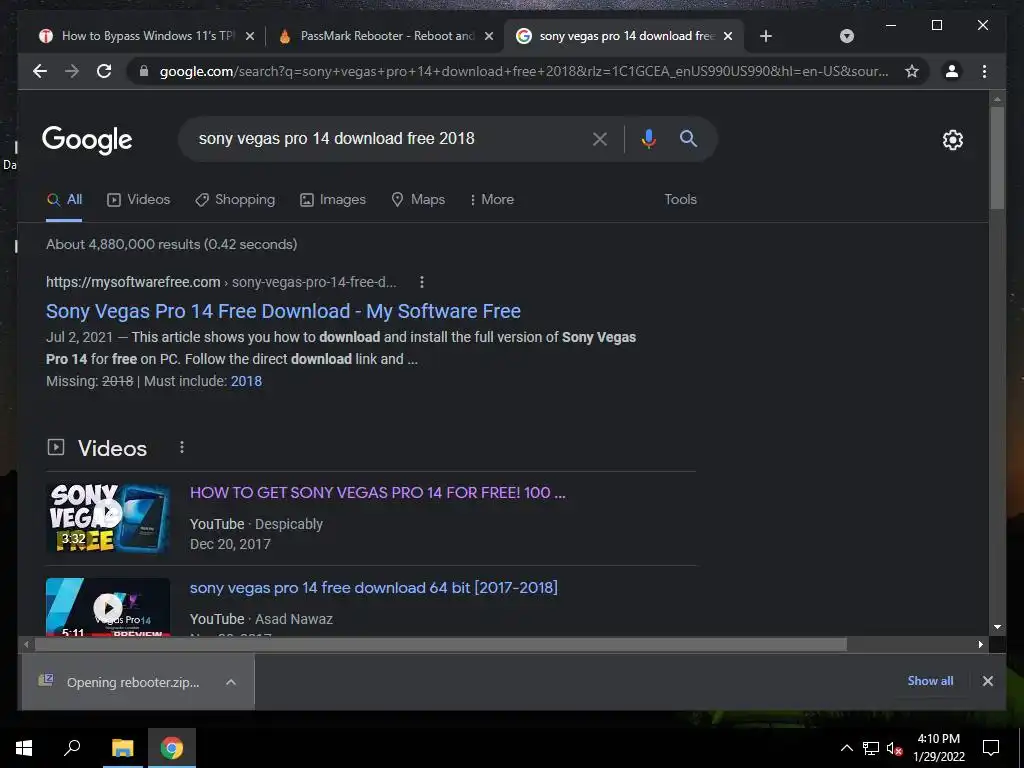Switch to PassMark Rebooter tab

[385, 36]
